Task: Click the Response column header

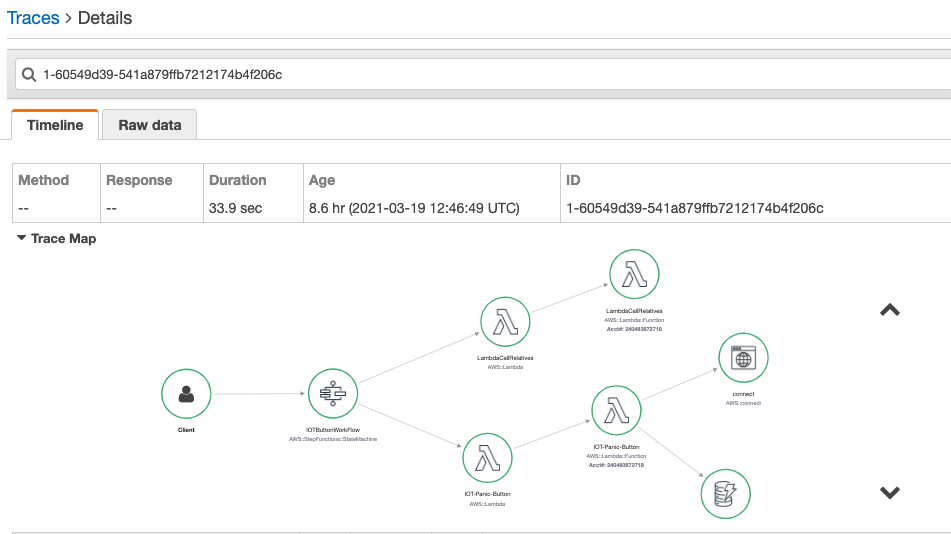Action: click(139, 180)
